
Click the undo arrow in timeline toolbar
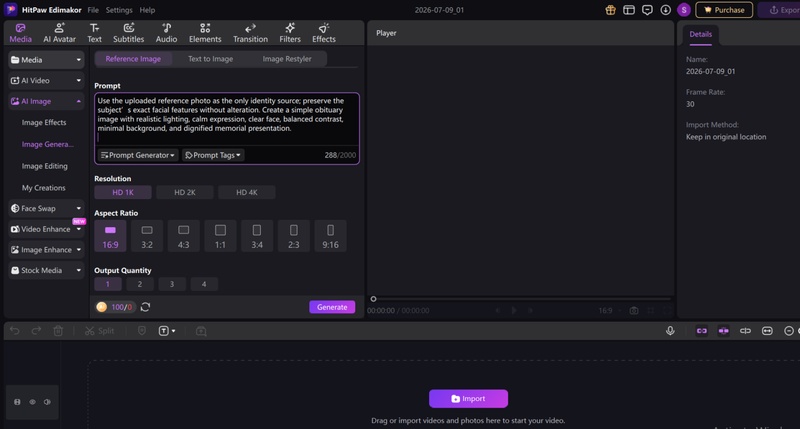[x=14, y=331]
